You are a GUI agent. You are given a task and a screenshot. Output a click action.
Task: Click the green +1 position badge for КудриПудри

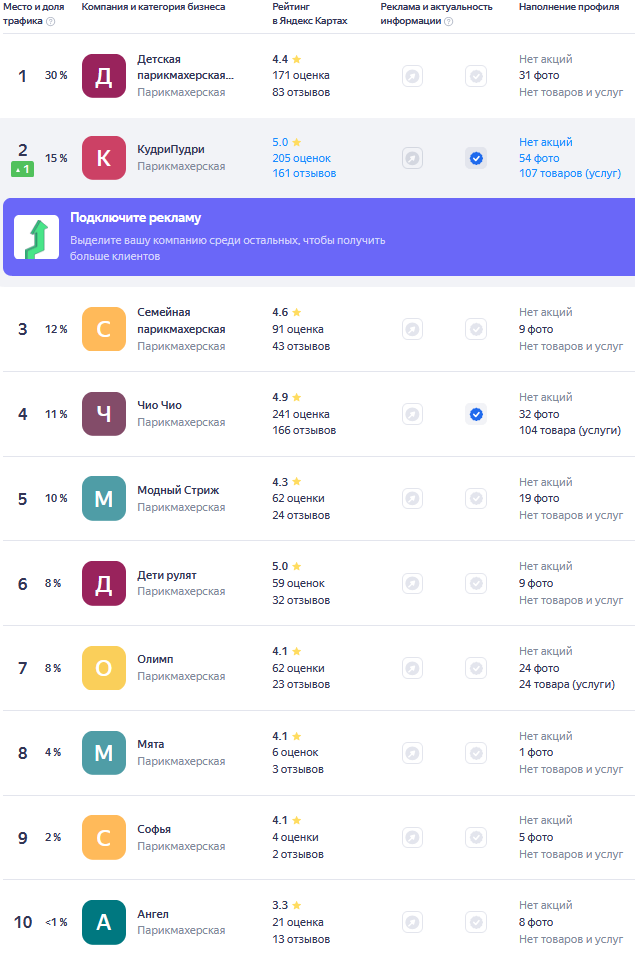click(x=23, y=169)
